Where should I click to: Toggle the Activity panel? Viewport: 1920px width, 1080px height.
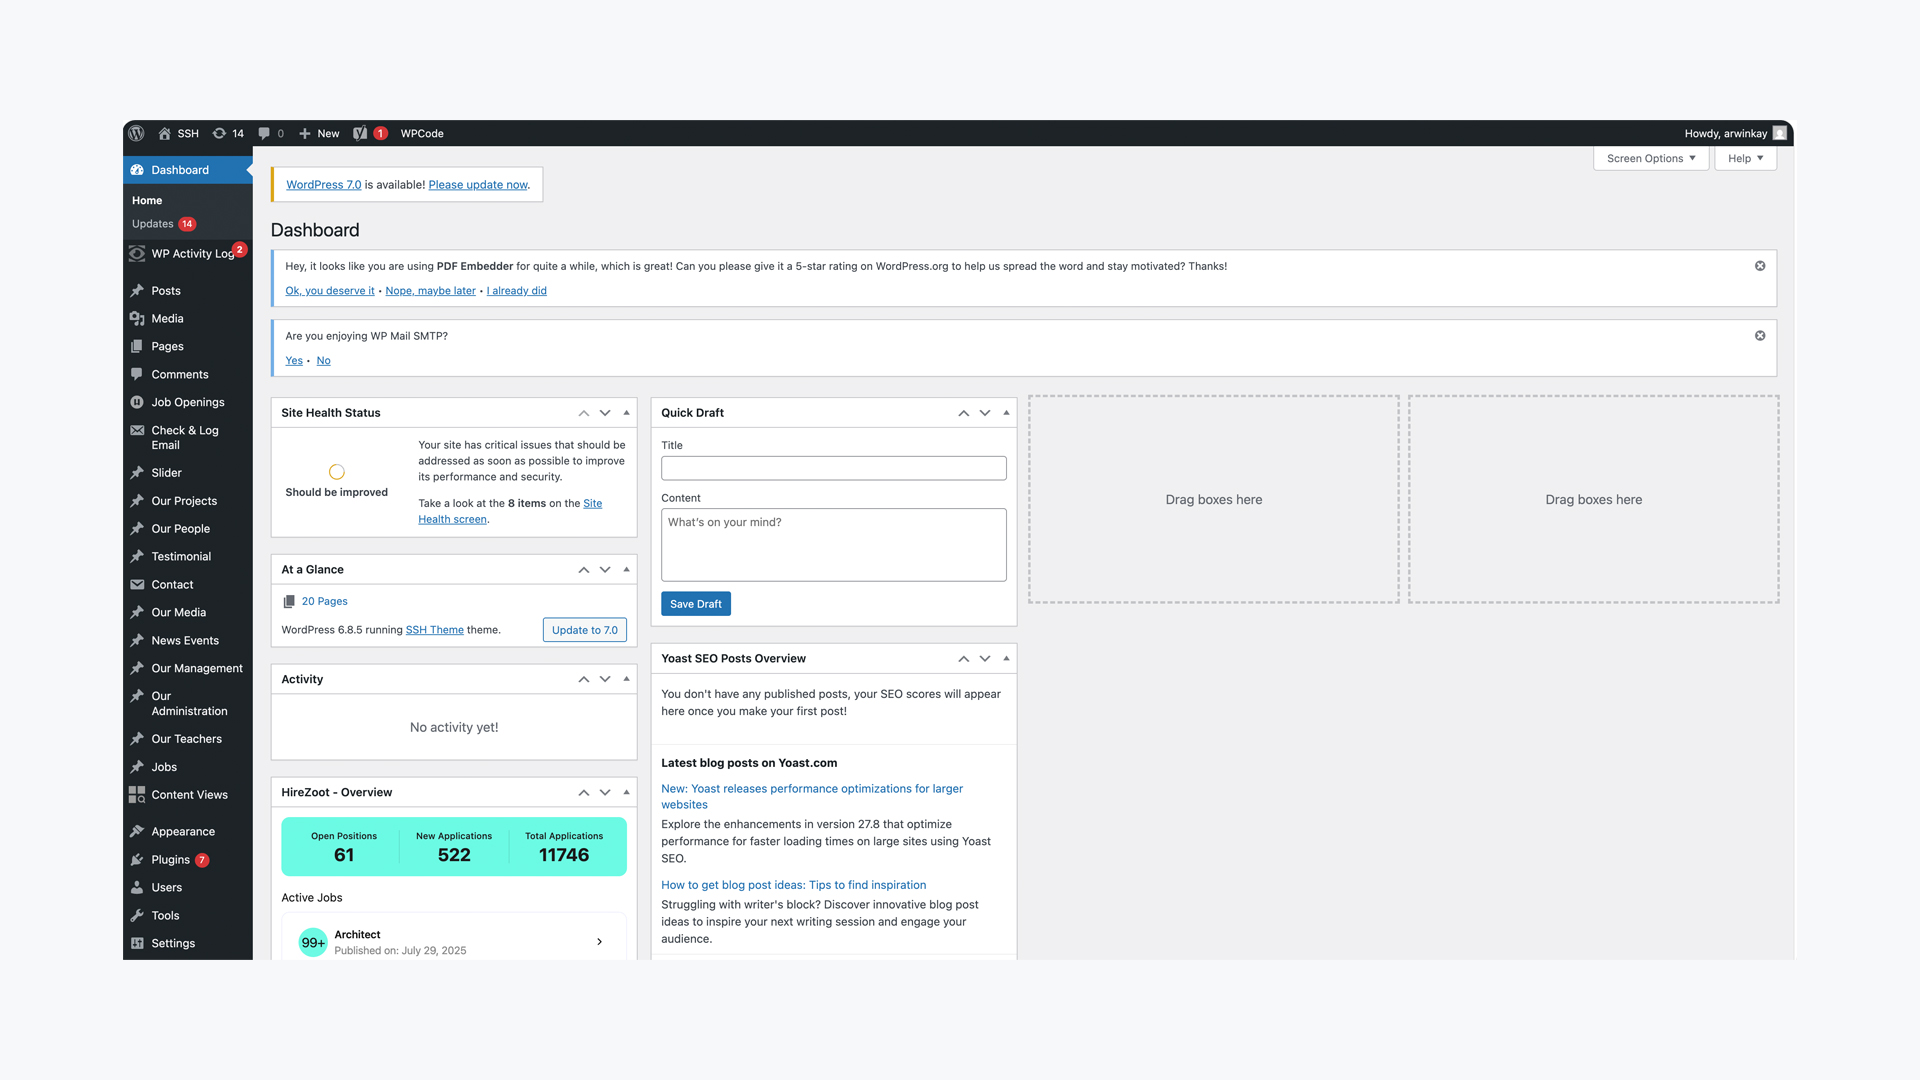pyautogui.click(x=627, y=680)
